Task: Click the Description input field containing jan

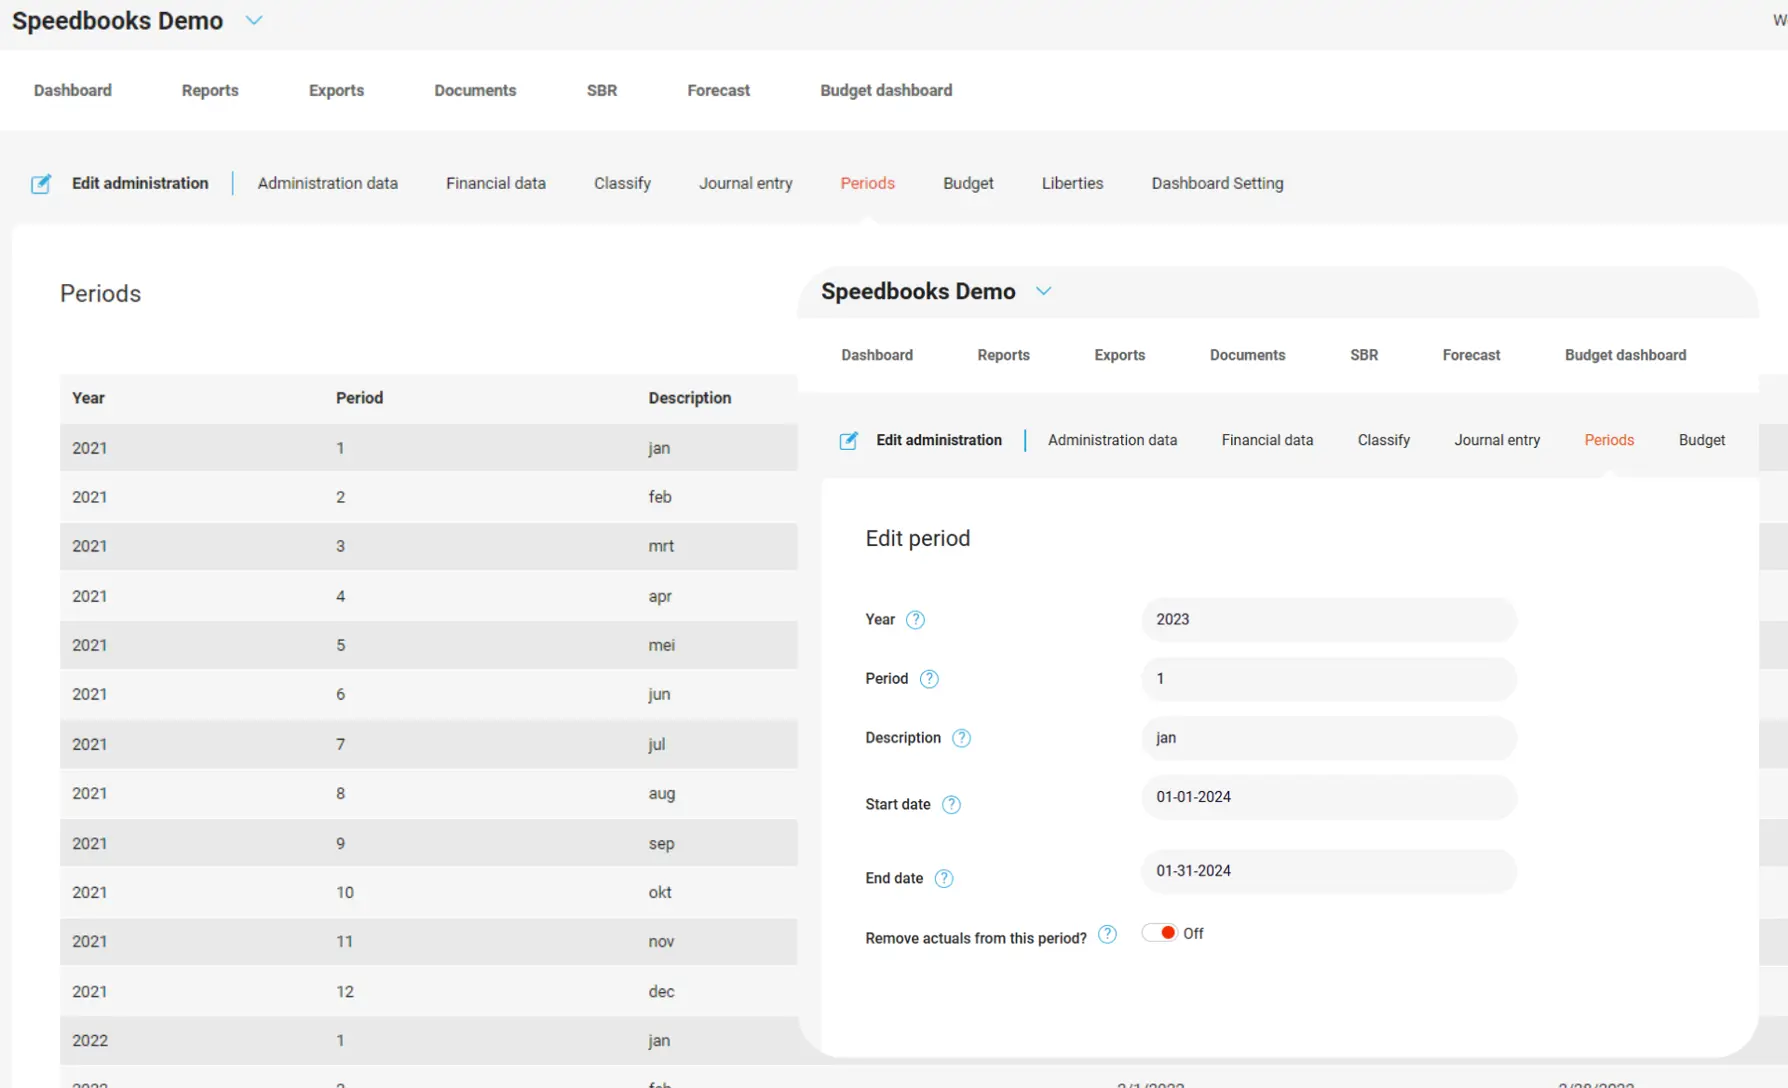Action: (1328, 738)
